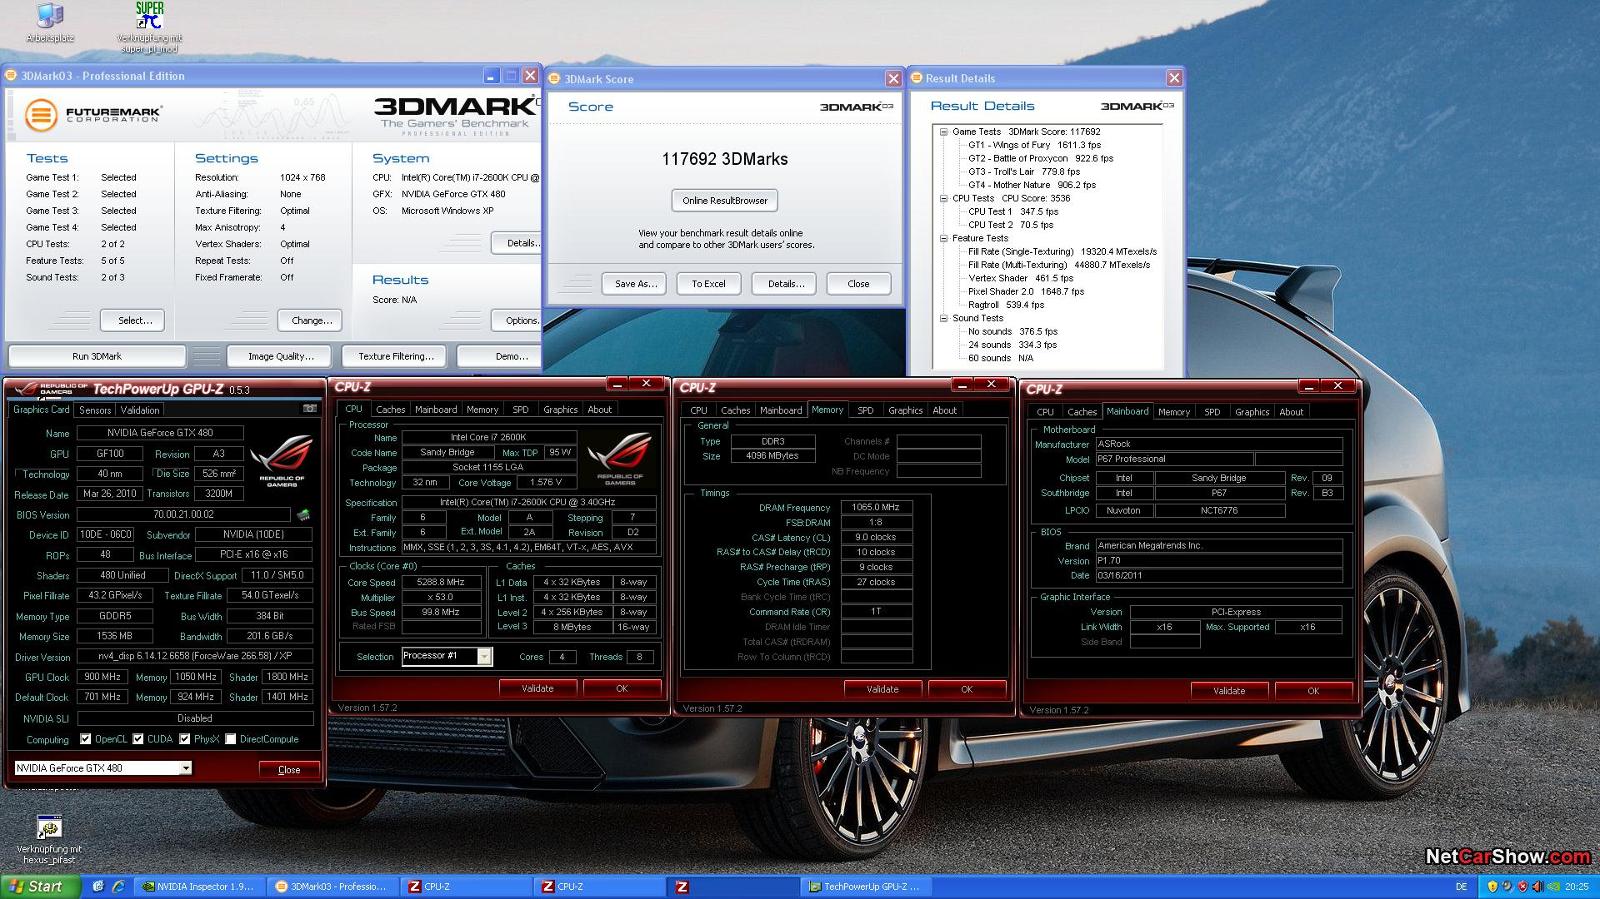1600x899 pixels.
Task: Switch to TechPowerUp GPU-Z taskbar item
Action: click(x=868, y=886)
